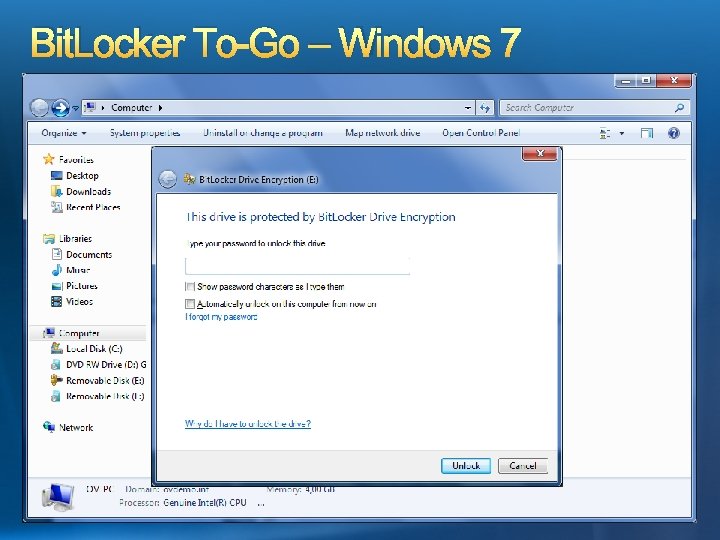Click Map network drive
This screenshot has width=720, height=540.
(382, 133)
